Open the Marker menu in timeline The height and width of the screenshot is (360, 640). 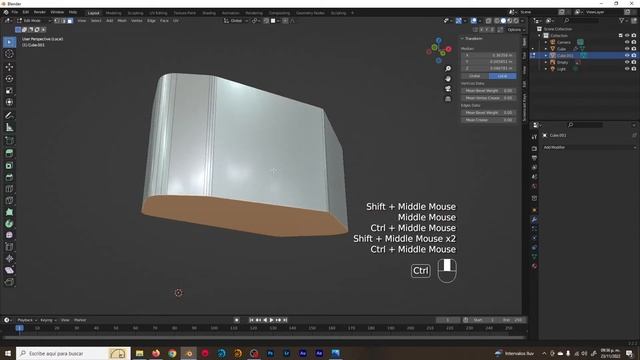tap(80, 320)
